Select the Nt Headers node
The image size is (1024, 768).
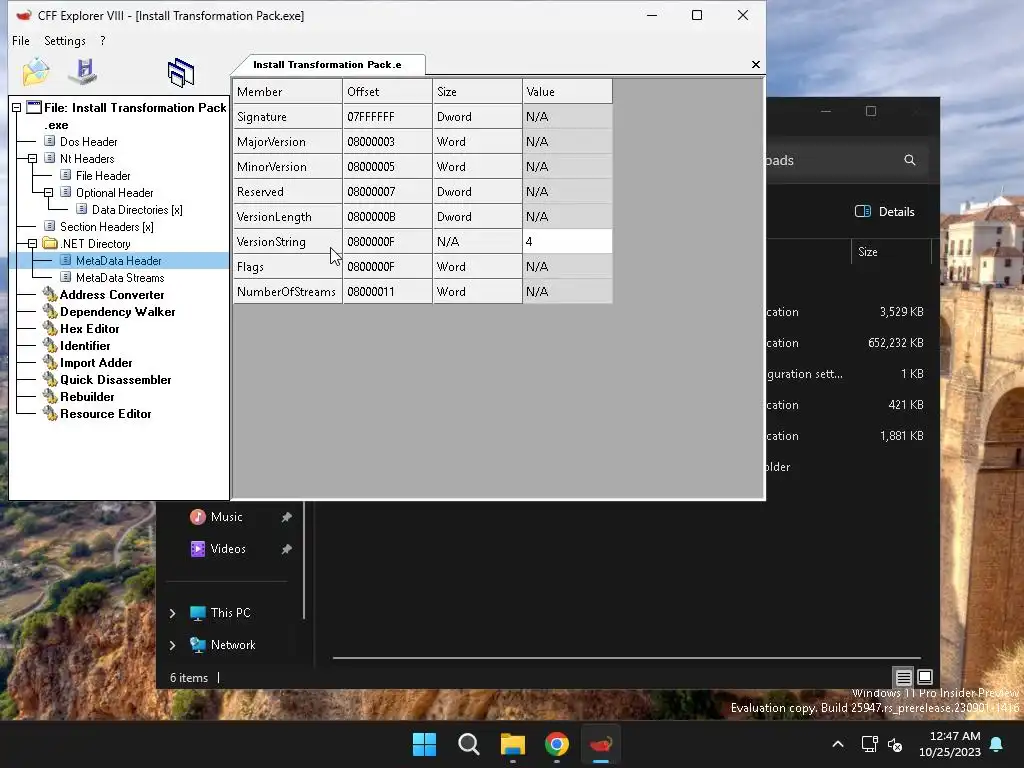(x=87, y=159)
